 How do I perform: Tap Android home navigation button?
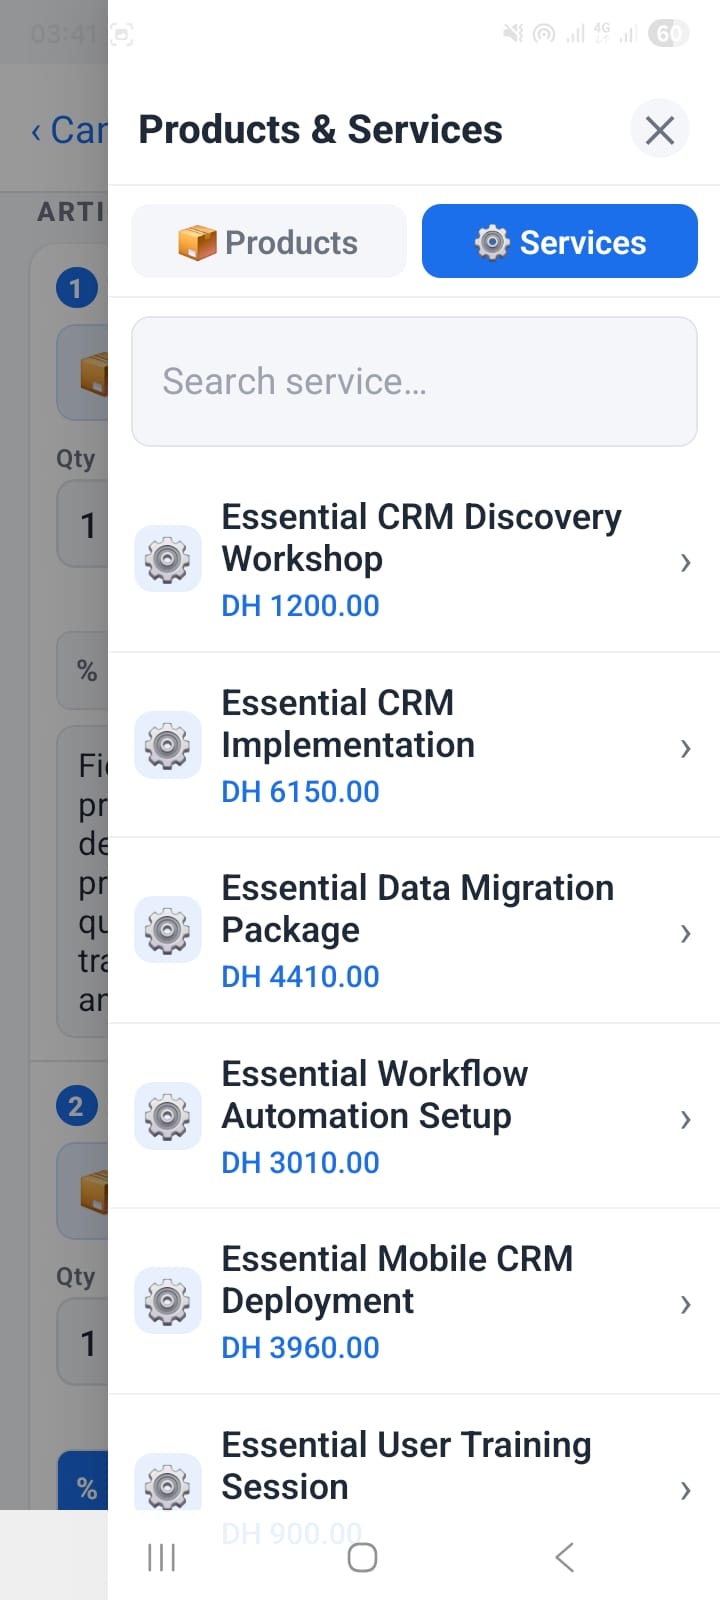[362, 1557]
